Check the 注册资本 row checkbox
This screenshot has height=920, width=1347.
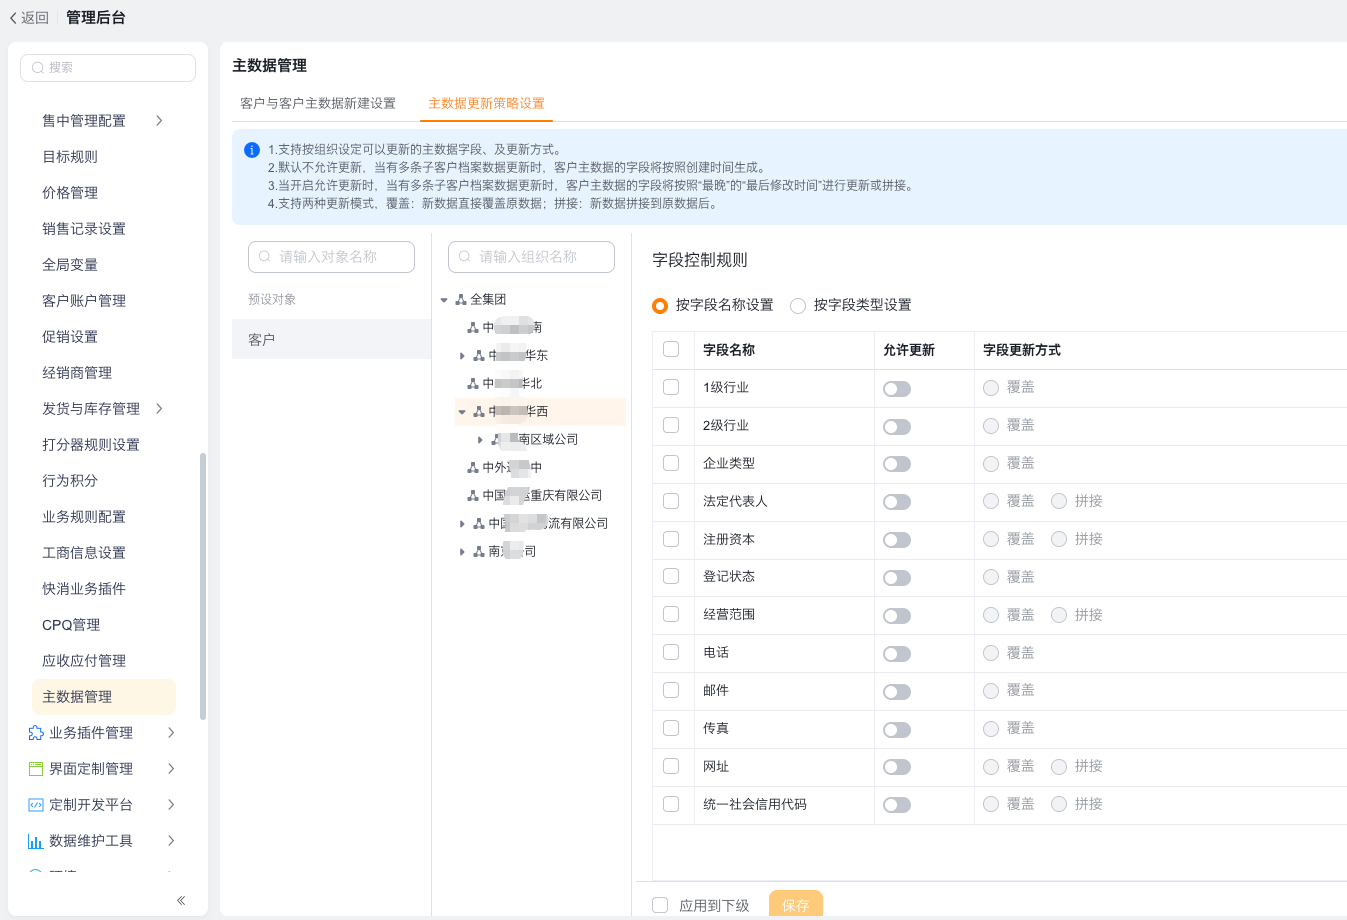(x=671, y=539)
